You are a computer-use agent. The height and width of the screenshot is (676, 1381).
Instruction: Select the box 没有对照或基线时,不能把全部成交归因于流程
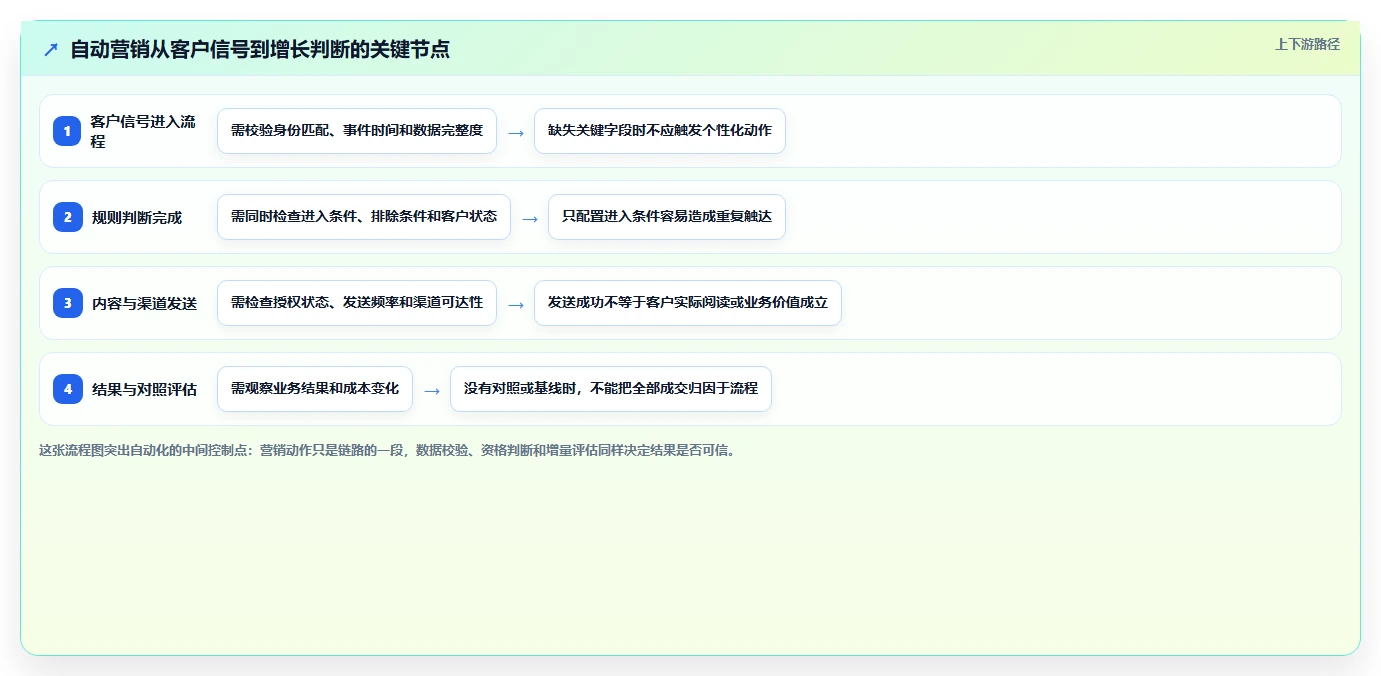611,389
